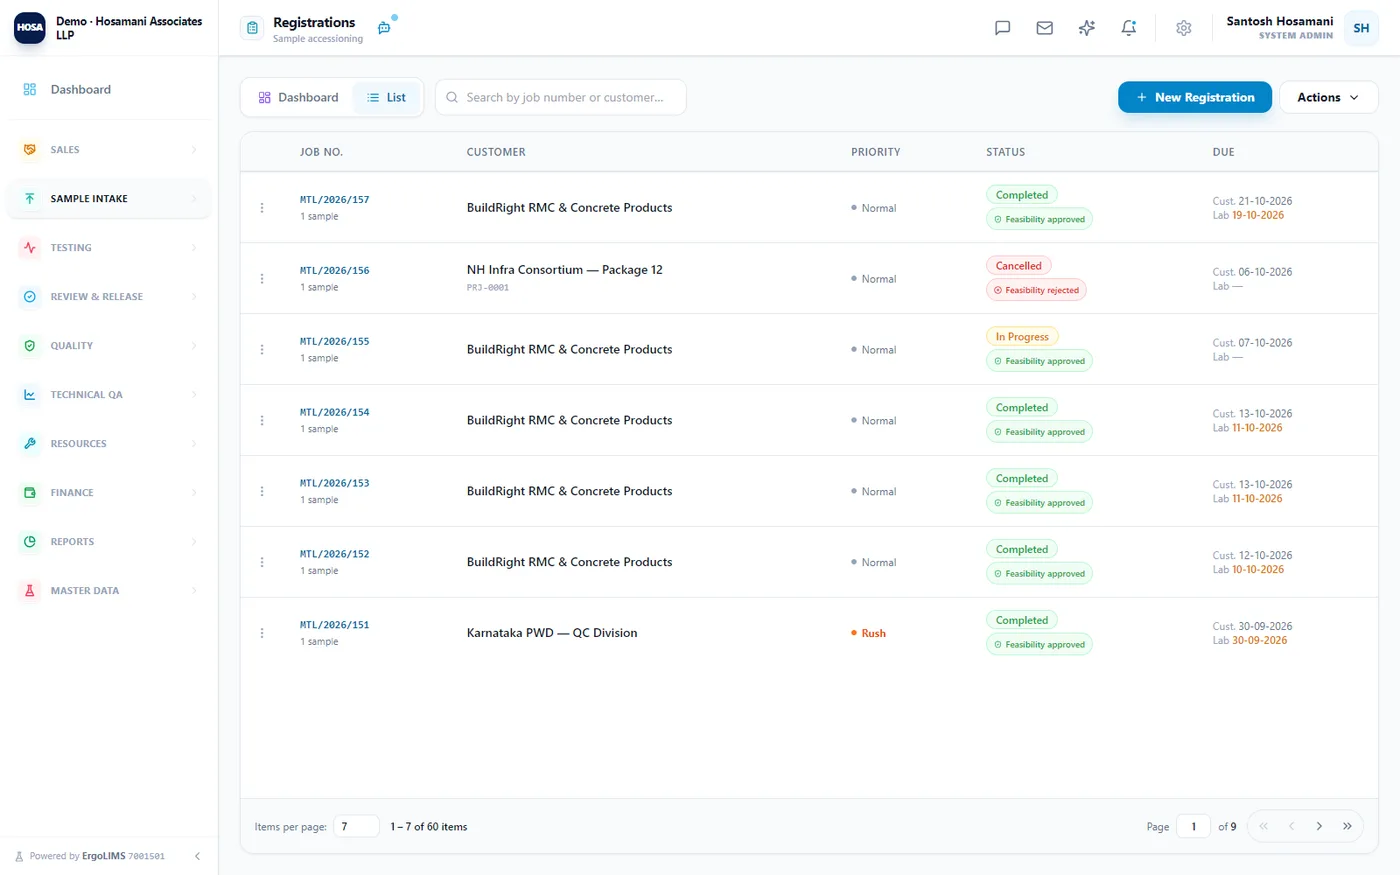Expand the Finance sidebar section
Screen dimensions: 1400x875
pos(109,493)
